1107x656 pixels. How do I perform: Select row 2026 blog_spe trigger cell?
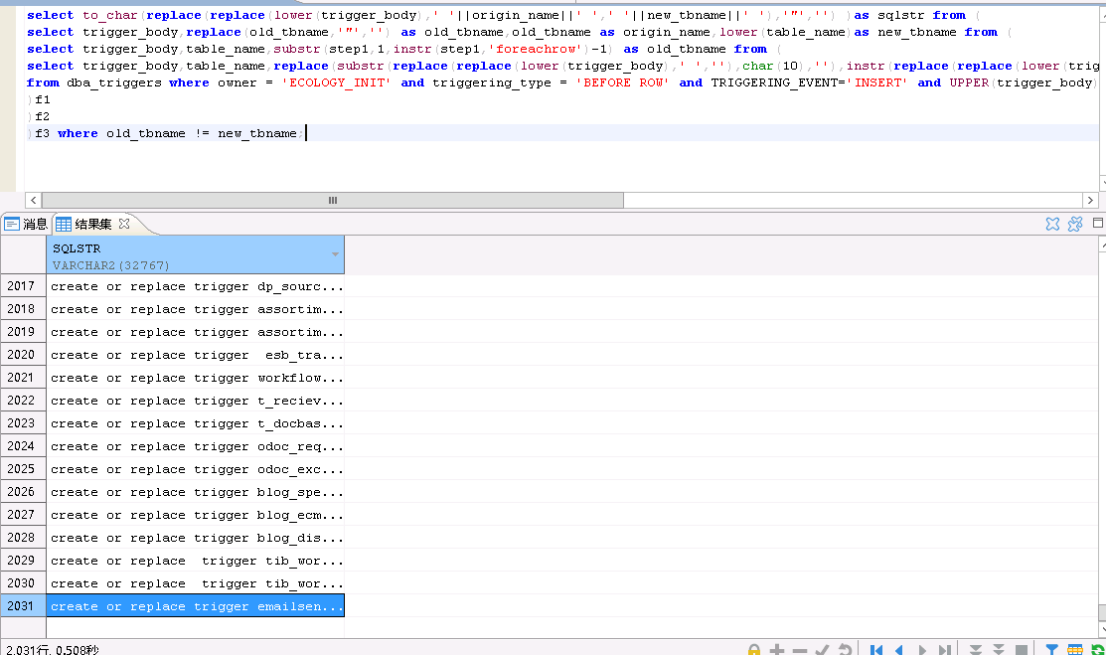pos(196,492)
